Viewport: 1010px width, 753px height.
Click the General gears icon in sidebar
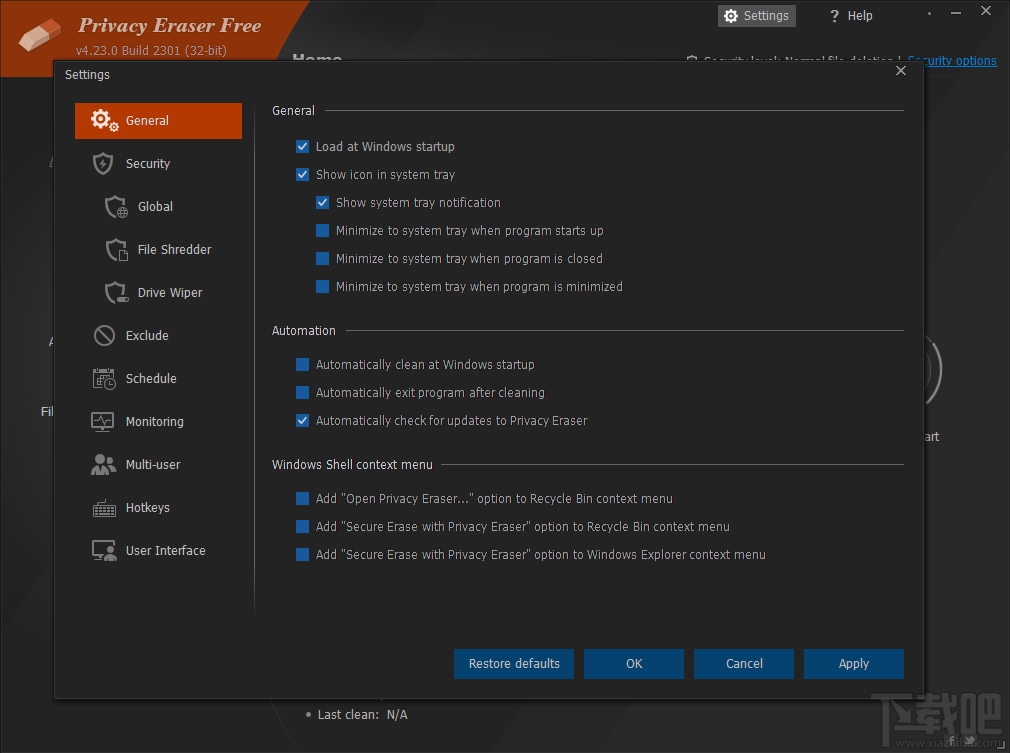104,120
